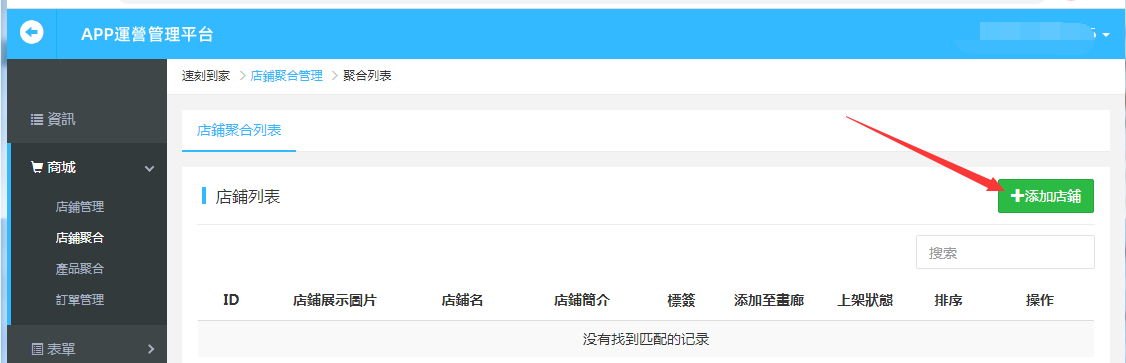Follow the 店鋪聚合管理 breadcrumb link
The height and width of the screenshot is (363, 1126).
point(287,75)
